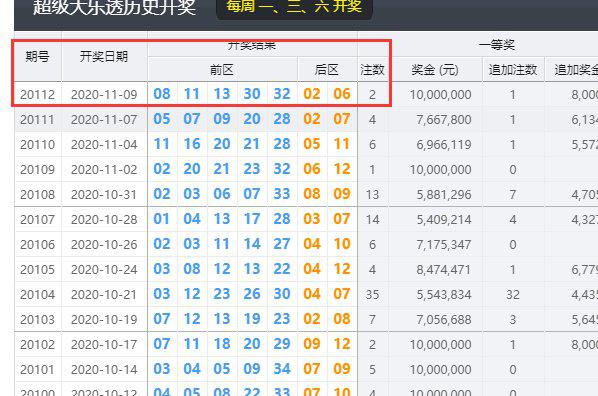Select issue number 20105
The image size is (598, 396).
37,270
